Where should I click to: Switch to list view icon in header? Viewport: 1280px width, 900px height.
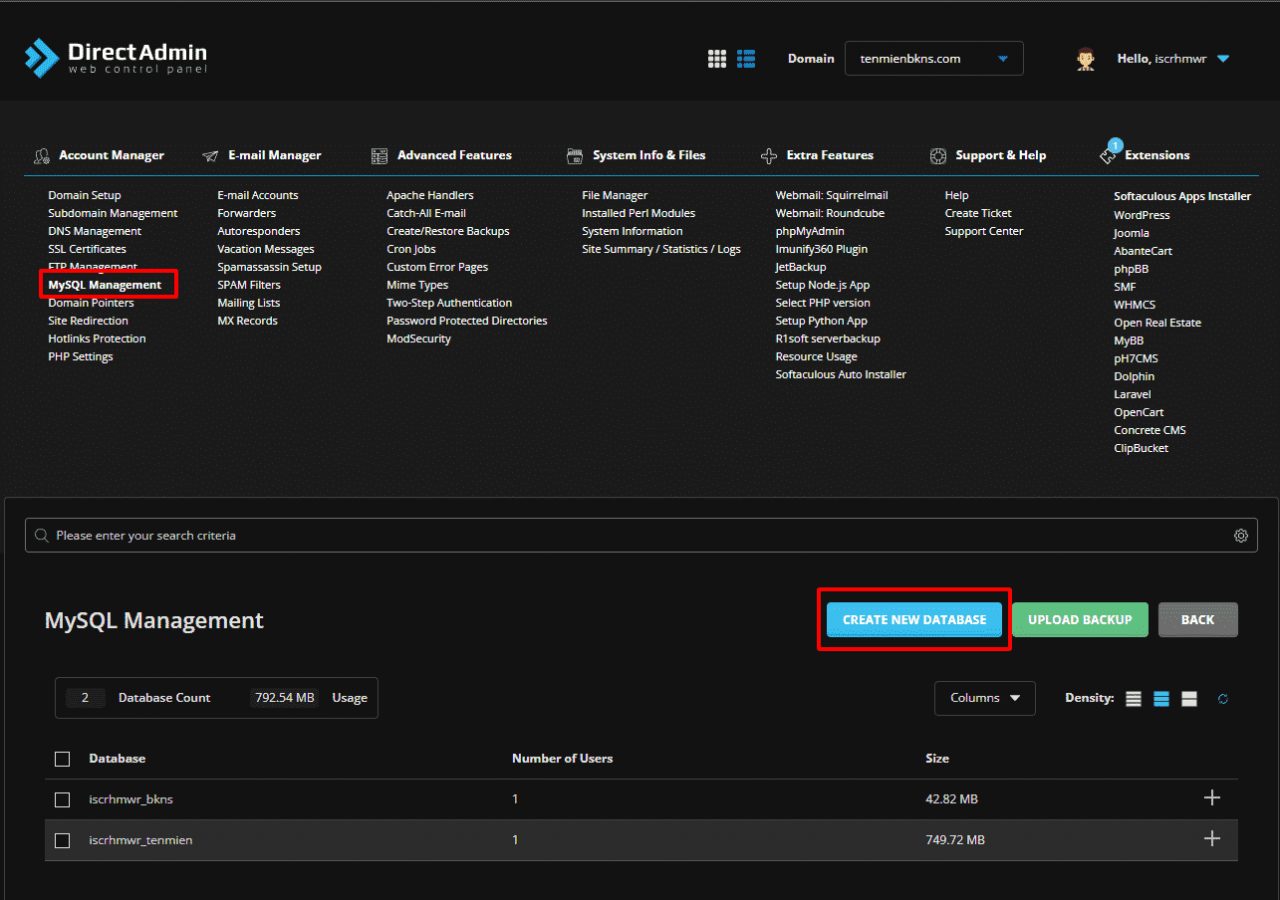coord(746,59)
